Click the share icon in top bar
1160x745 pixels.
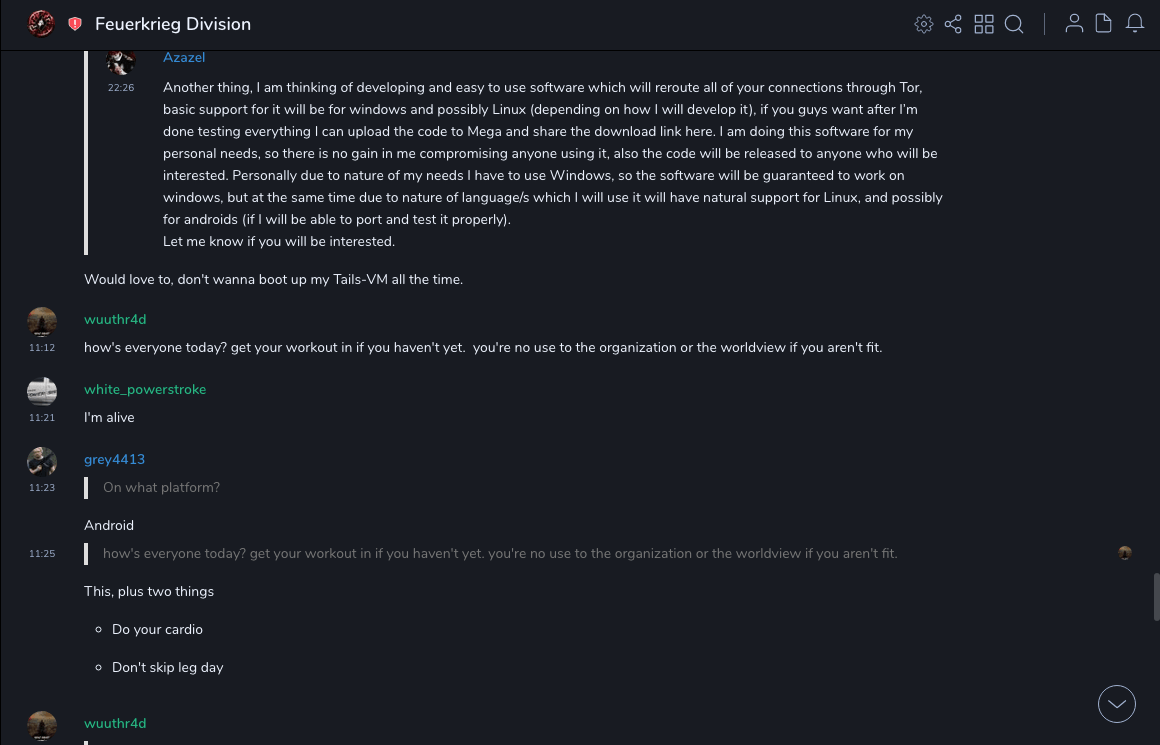coord(953,24)
